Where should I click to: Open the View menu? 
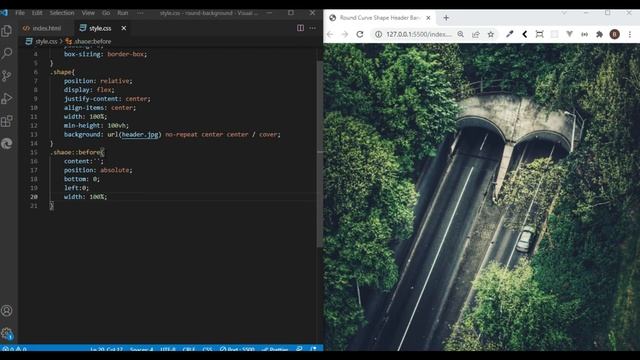pyautogui.click(x=88, y=13)
